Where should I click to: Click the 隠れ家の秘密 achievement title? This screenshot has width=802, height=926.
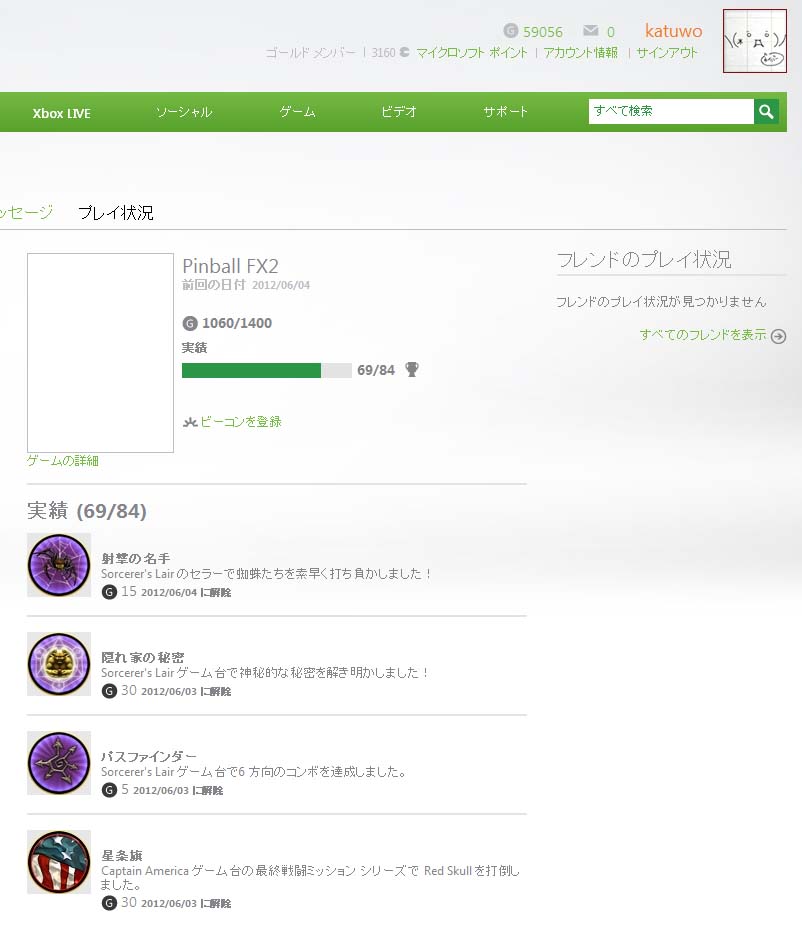tap(143, 657)
